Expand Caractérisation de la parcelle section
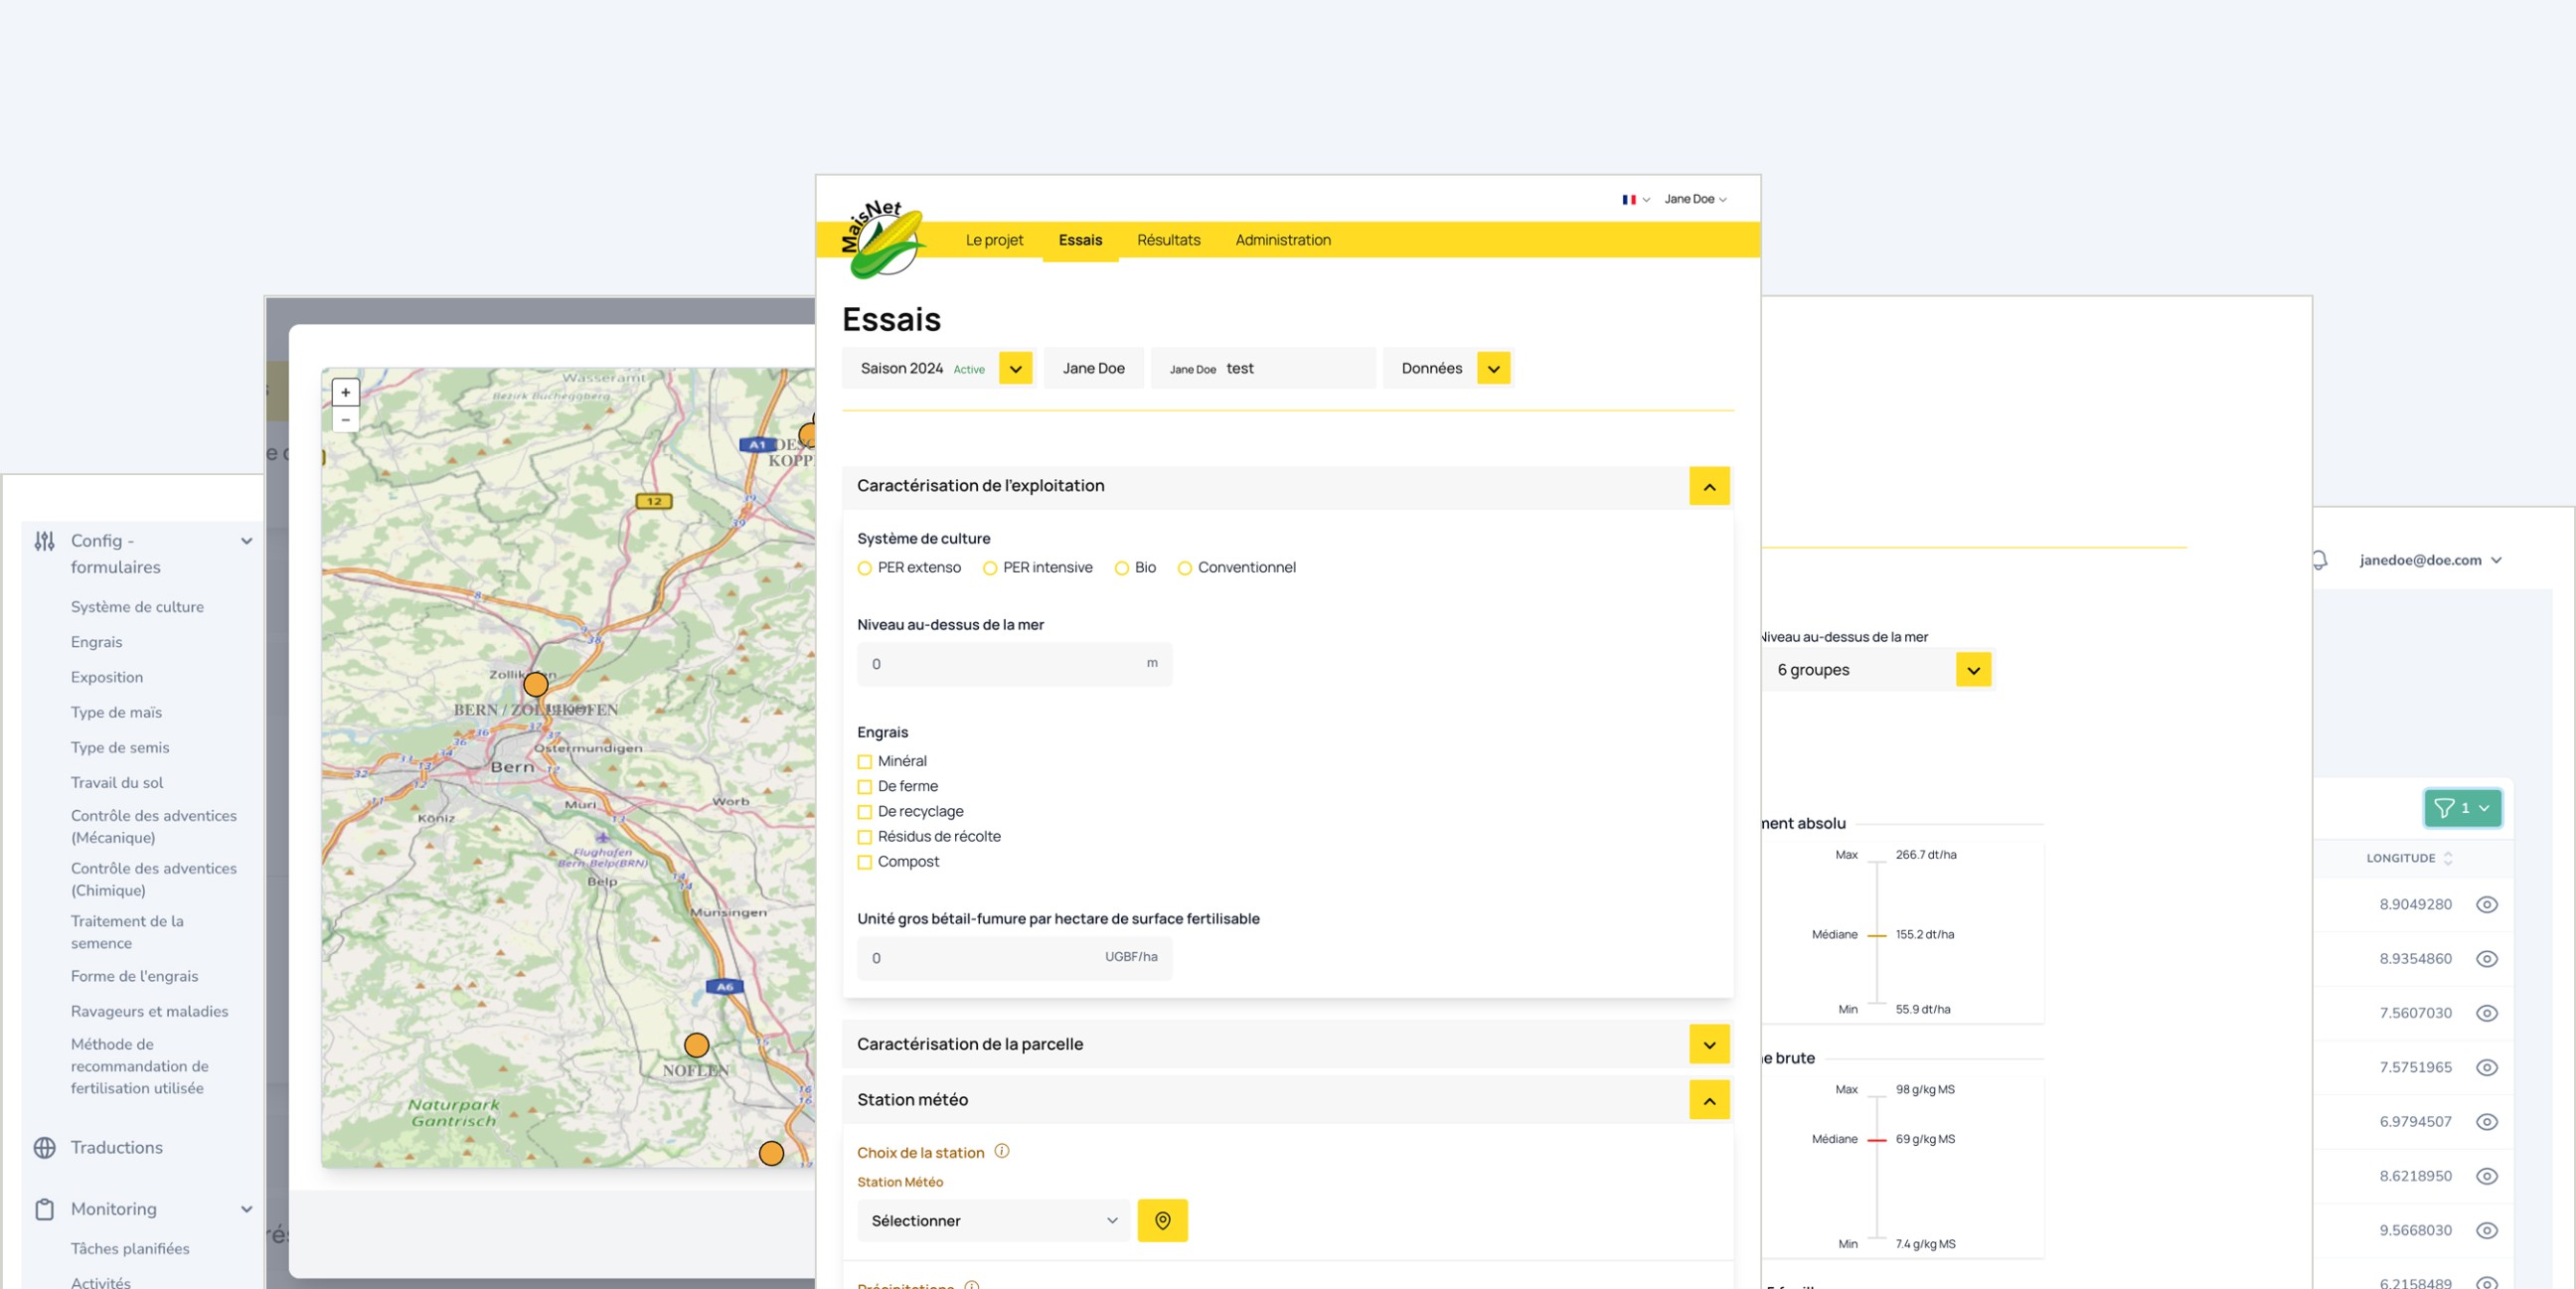The height and width of the screenshot is (1289, 2576). (1708, 1044)
